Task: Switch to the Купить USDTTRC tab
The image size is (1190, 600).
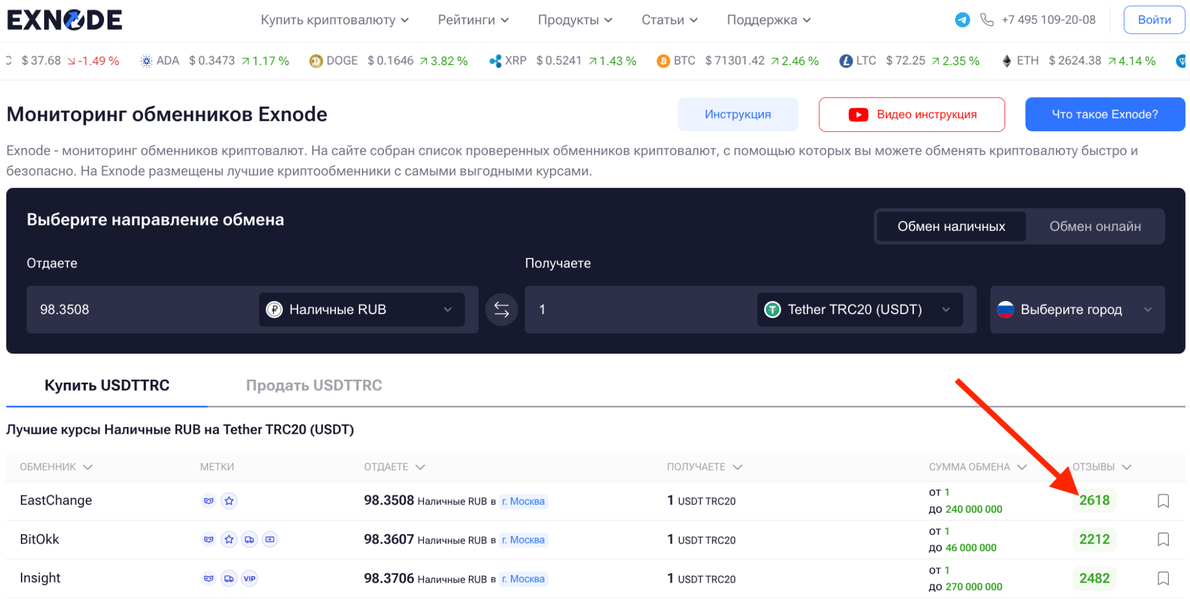Action: (x=107, y=385)
